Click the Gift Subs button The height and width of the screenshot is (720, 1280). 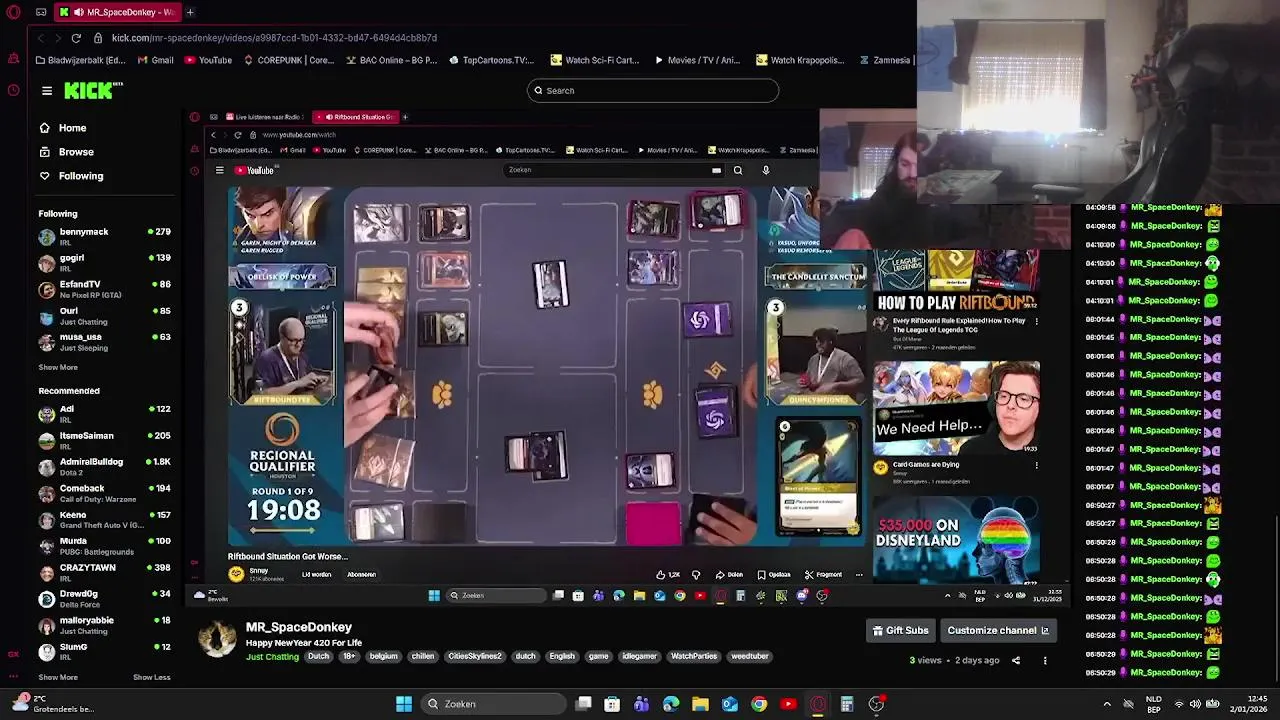(901, 630)
